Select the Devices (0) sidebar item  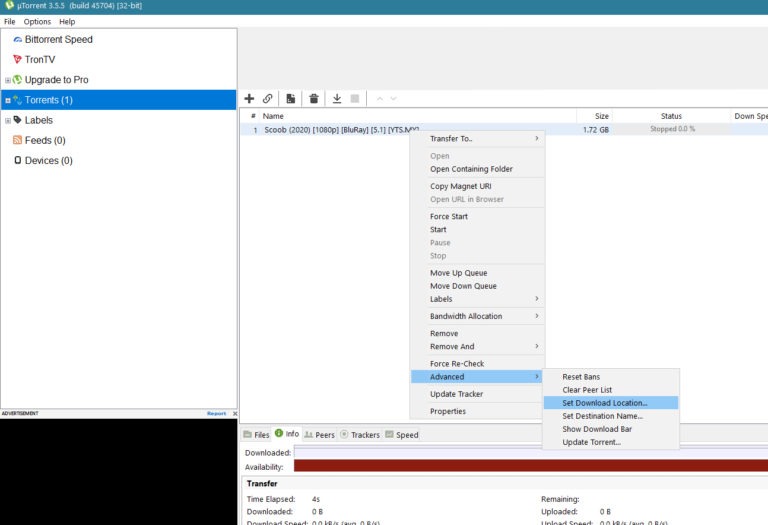pyautogui.click(x=48, y=160)
